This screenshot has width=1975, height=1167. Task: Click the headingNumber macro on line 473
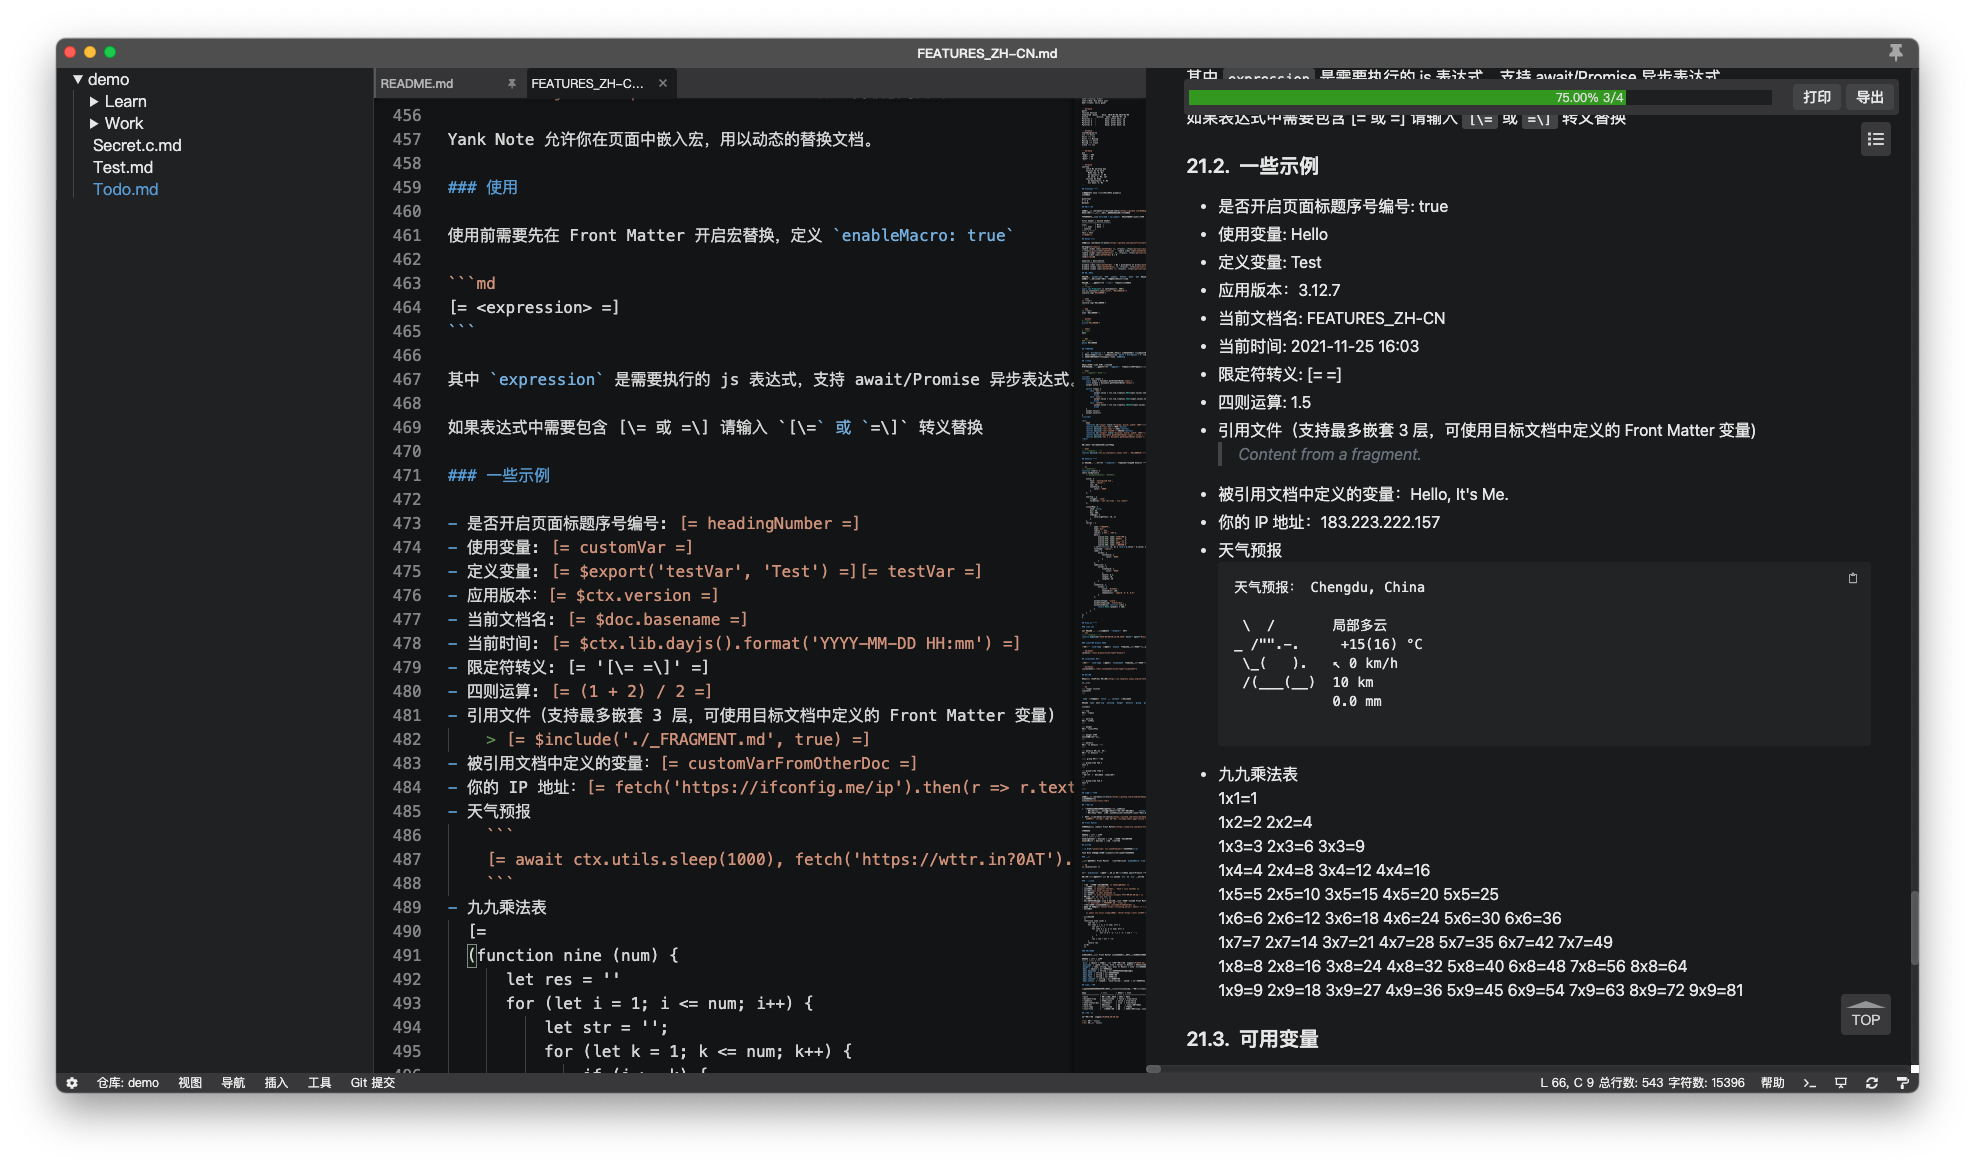pyautogui.click(x=769, y=523)
